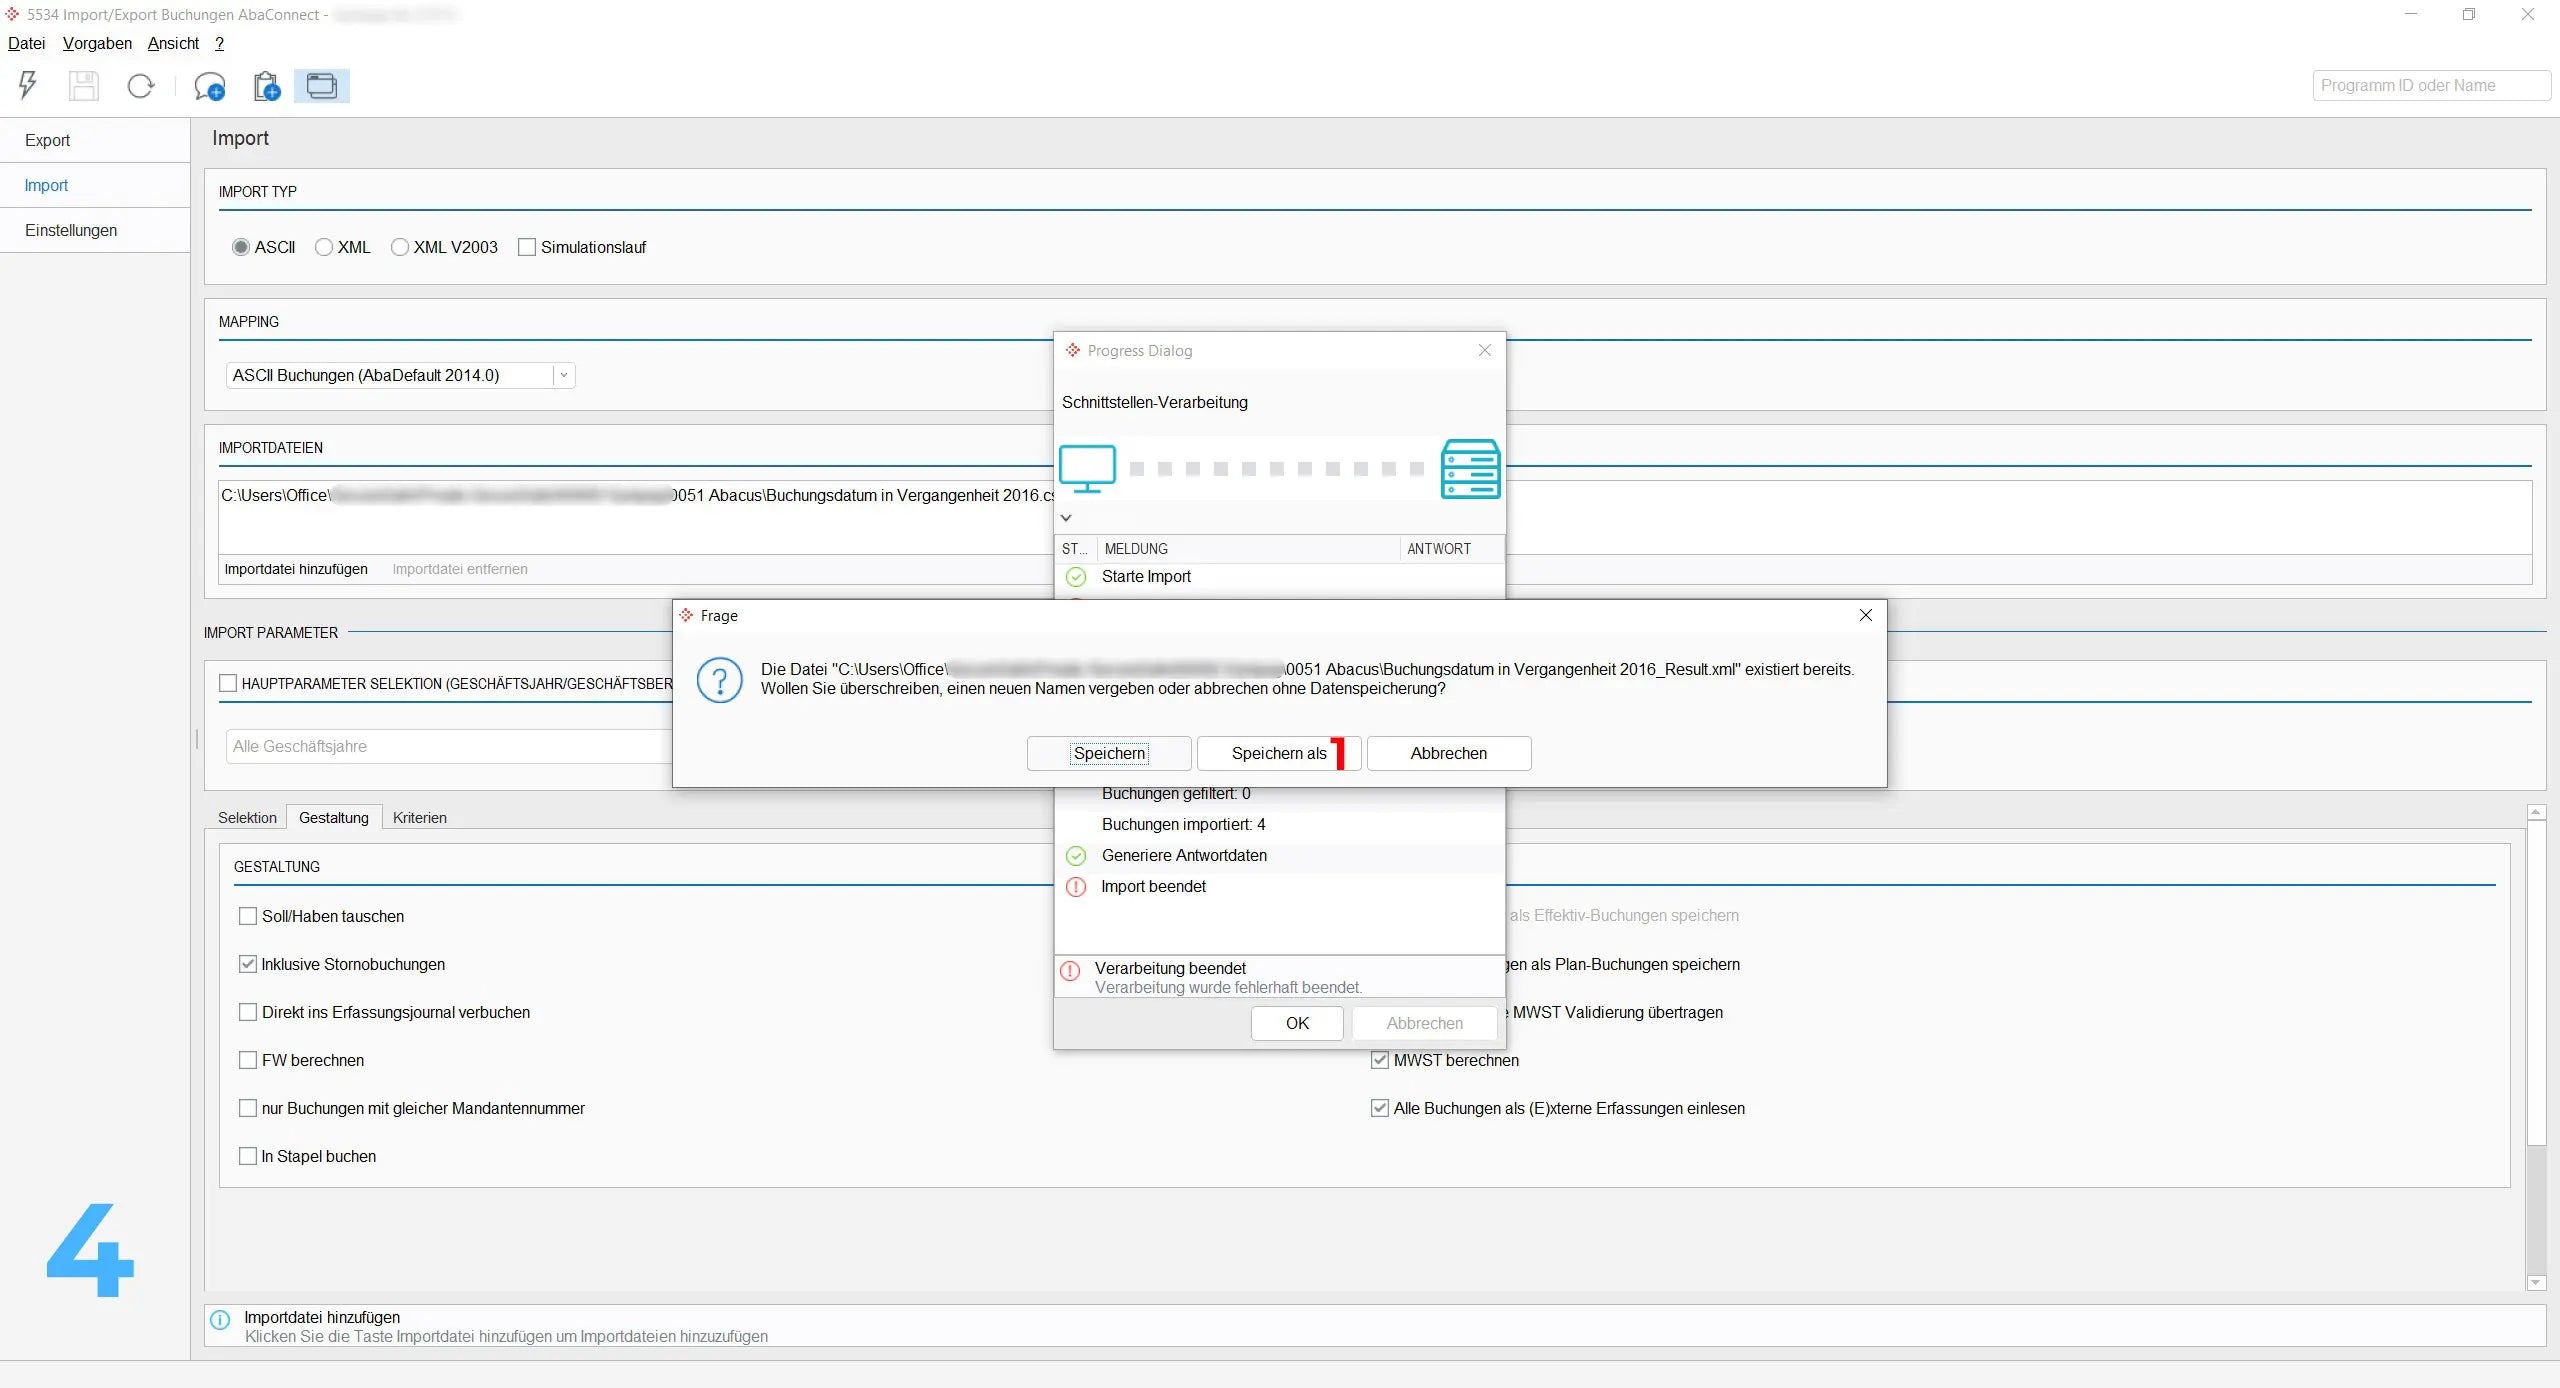Switch to the Kriterien tab
2560x1388 pixels.
click(x=419, y=817)
